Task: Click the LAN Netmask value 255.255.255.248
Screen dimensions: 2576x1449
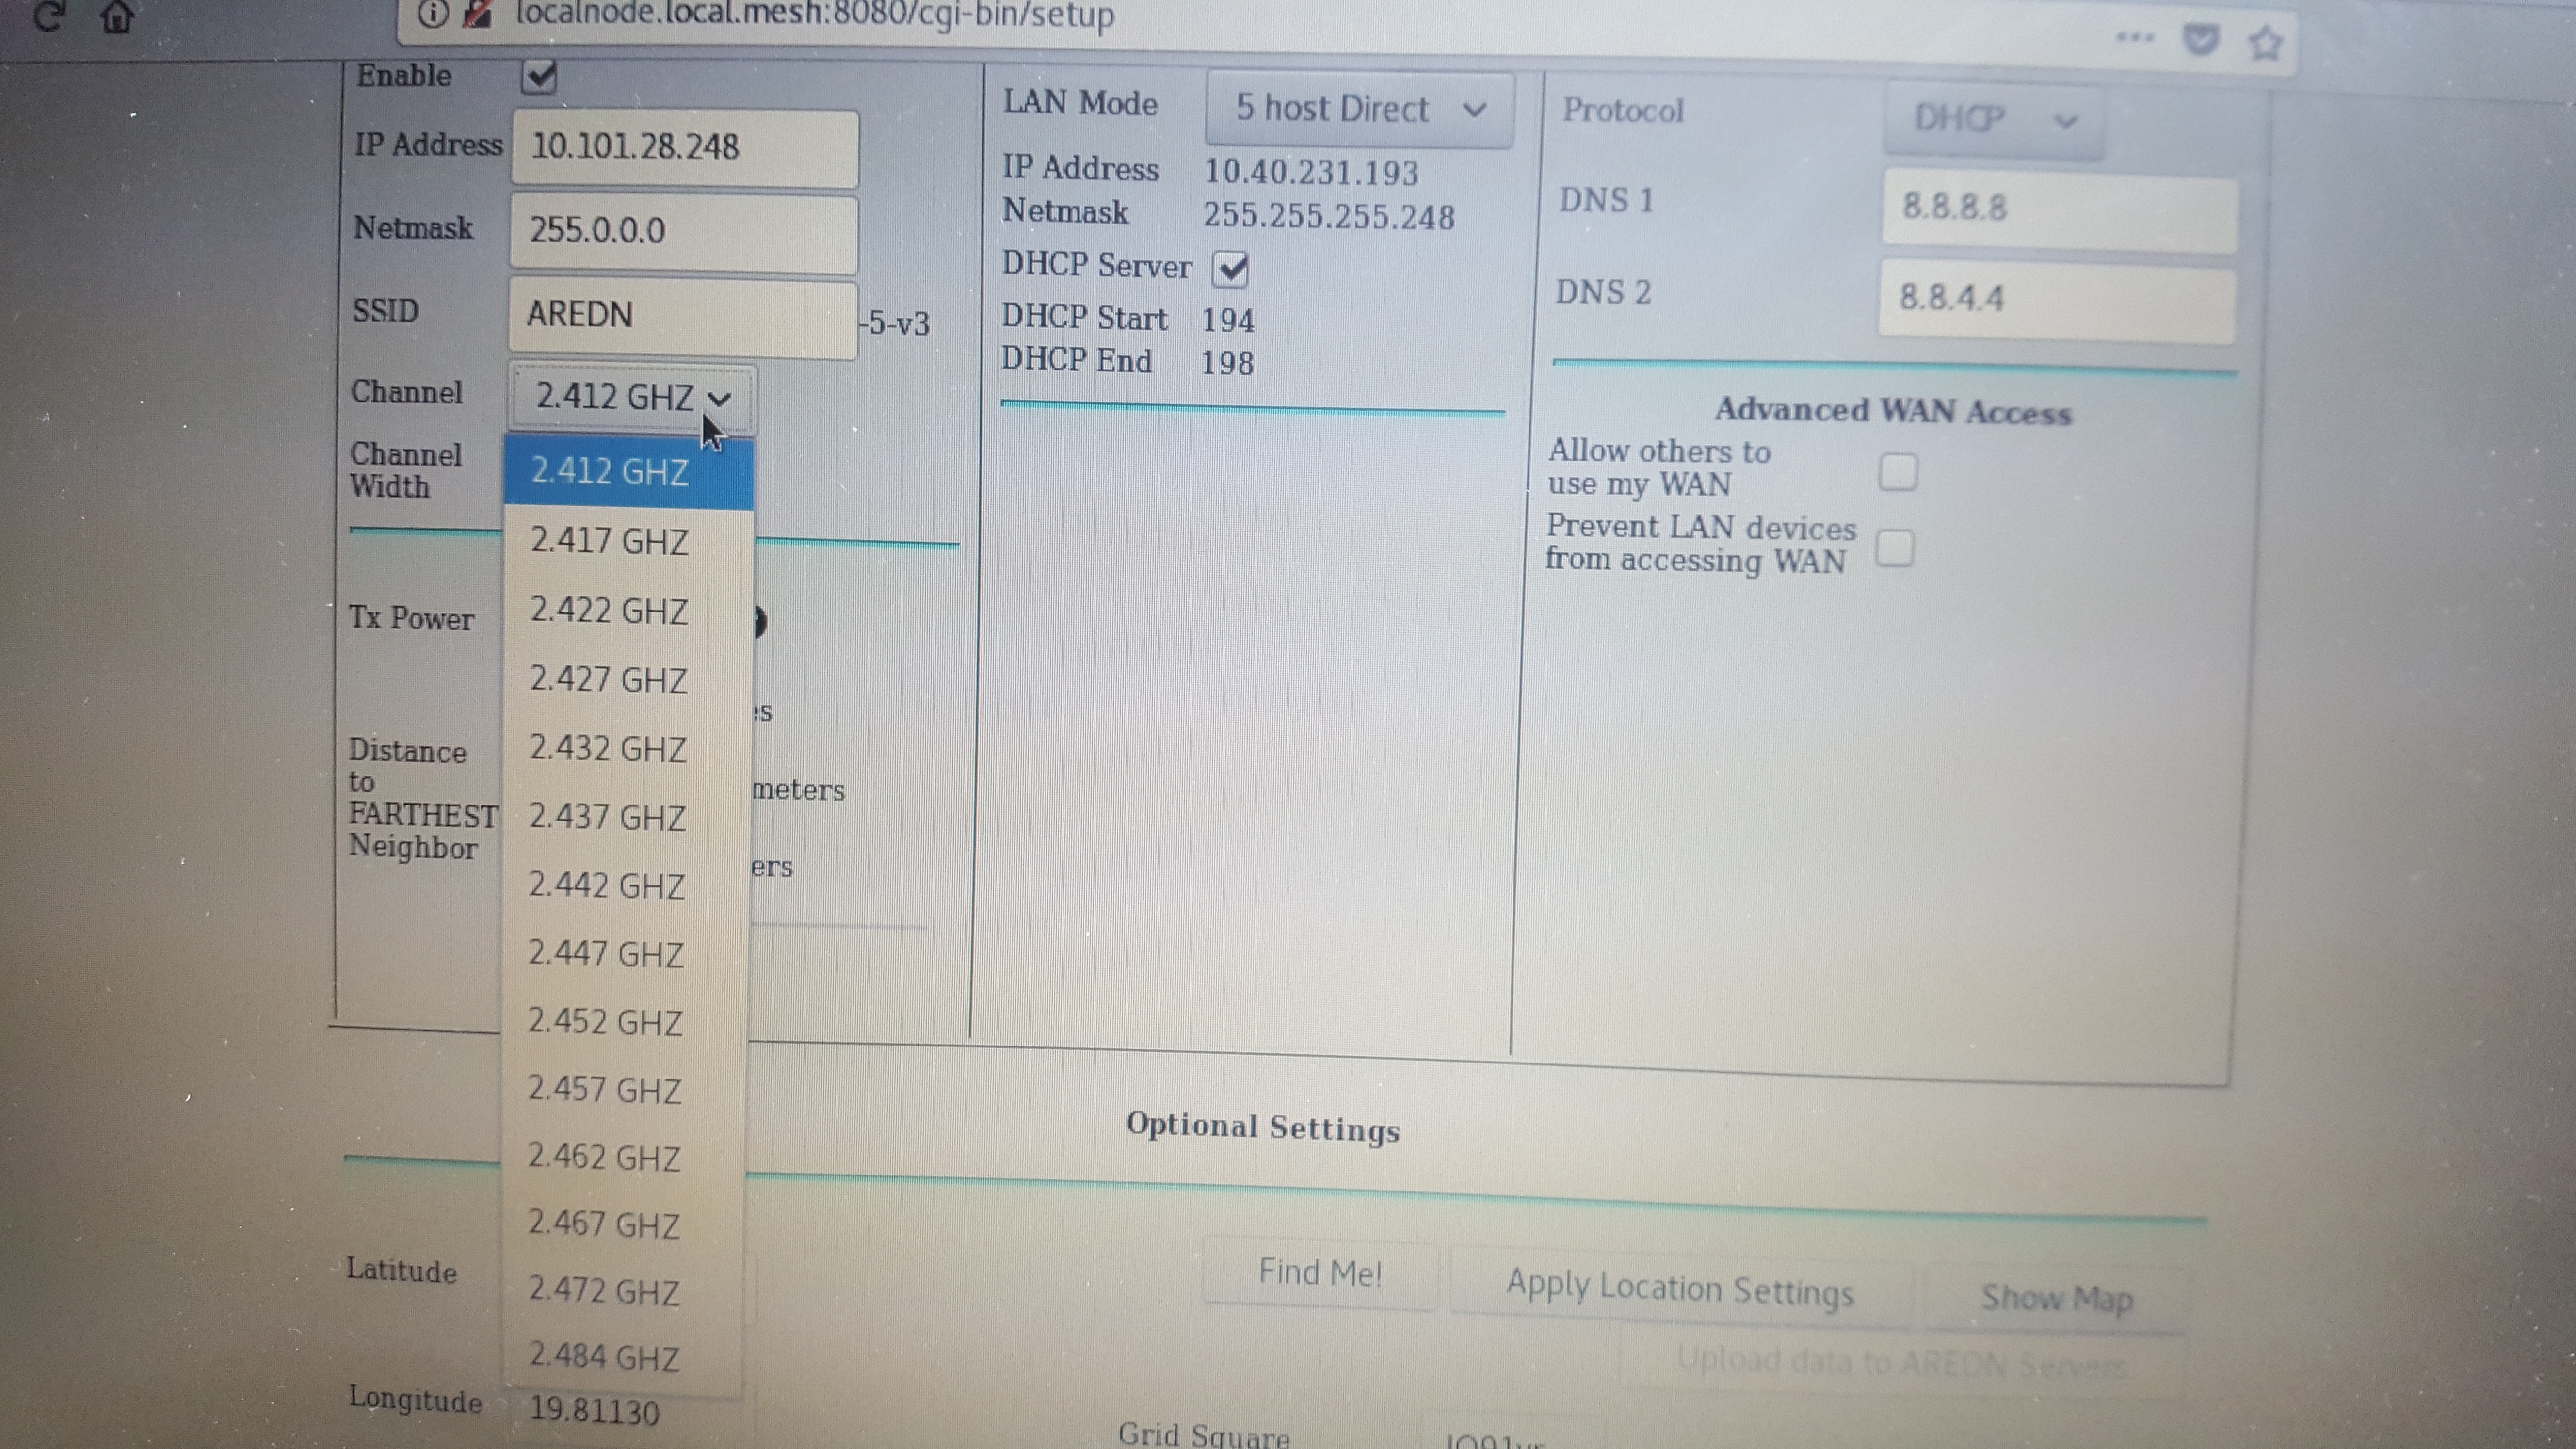Action: [1329, 216]
